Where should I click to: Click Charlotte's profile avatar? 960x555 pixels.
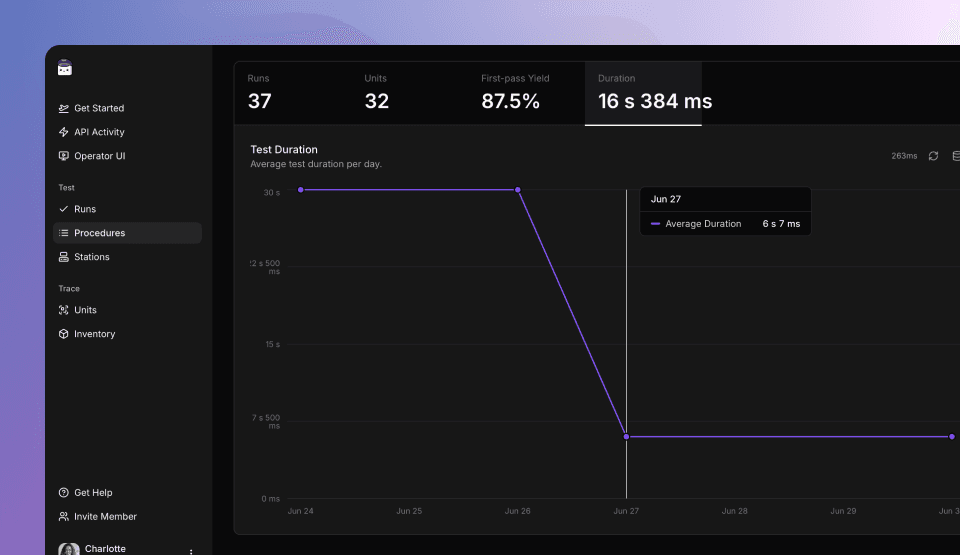tap(69, 549)
